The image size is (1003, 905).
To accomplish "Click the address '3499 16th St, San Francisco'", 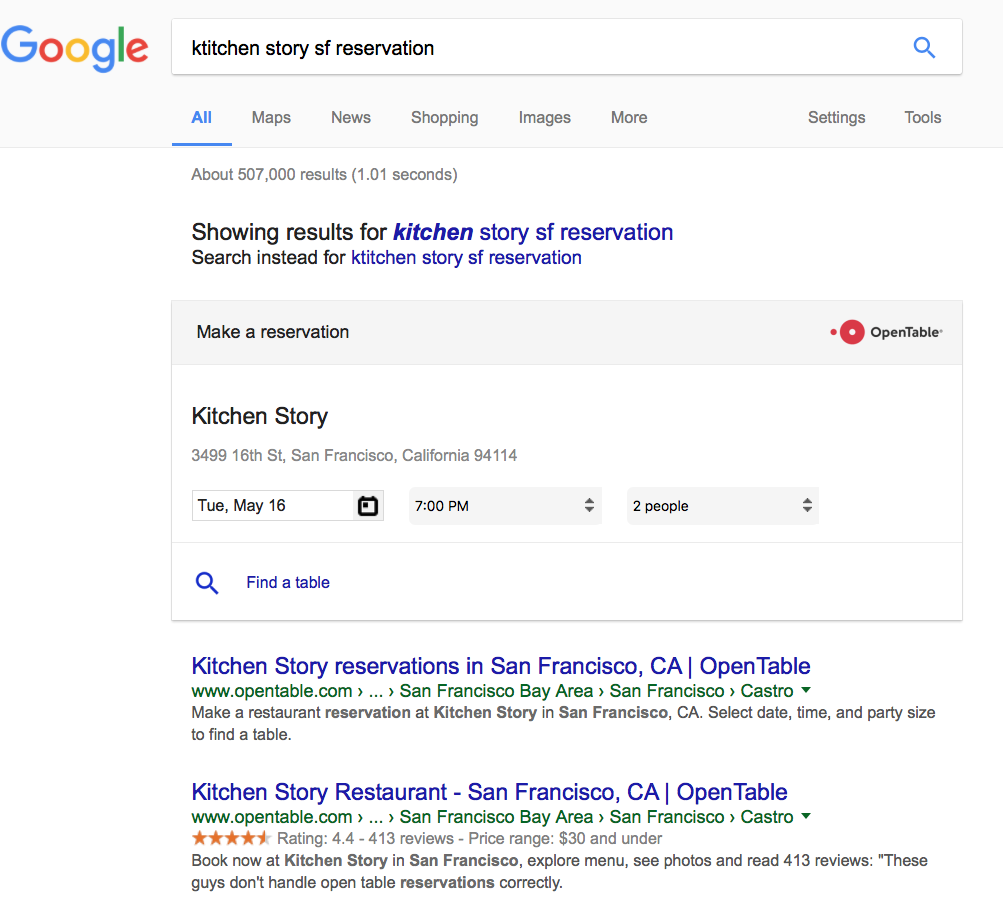I will tap(354, 456).
